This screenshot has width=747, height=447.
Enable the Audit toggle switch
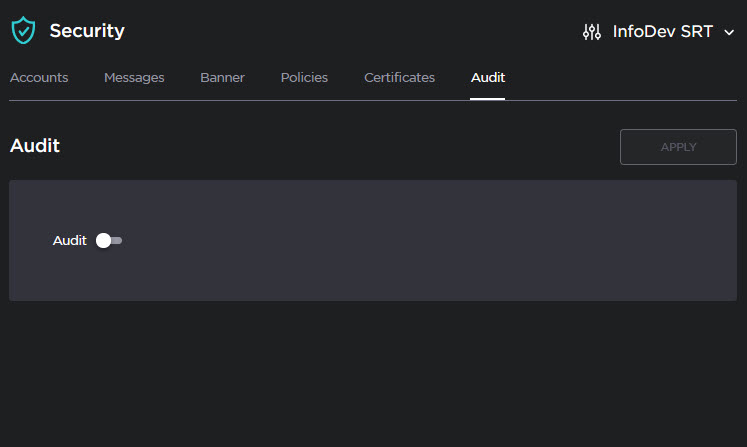tap(109, 240)
